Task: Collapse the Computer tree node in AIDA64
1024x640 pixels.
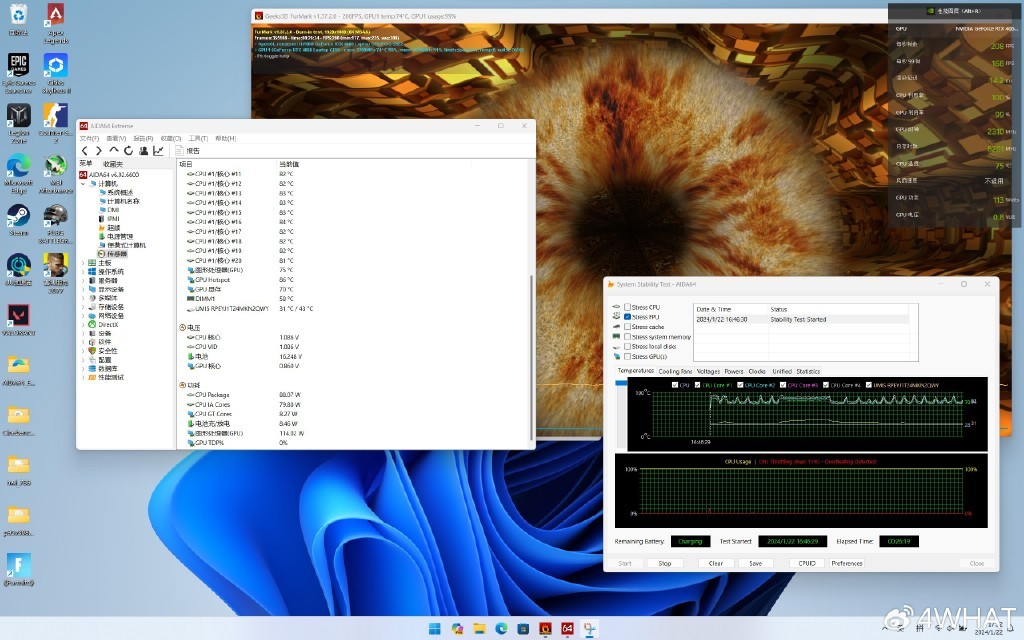Action: 84,183
